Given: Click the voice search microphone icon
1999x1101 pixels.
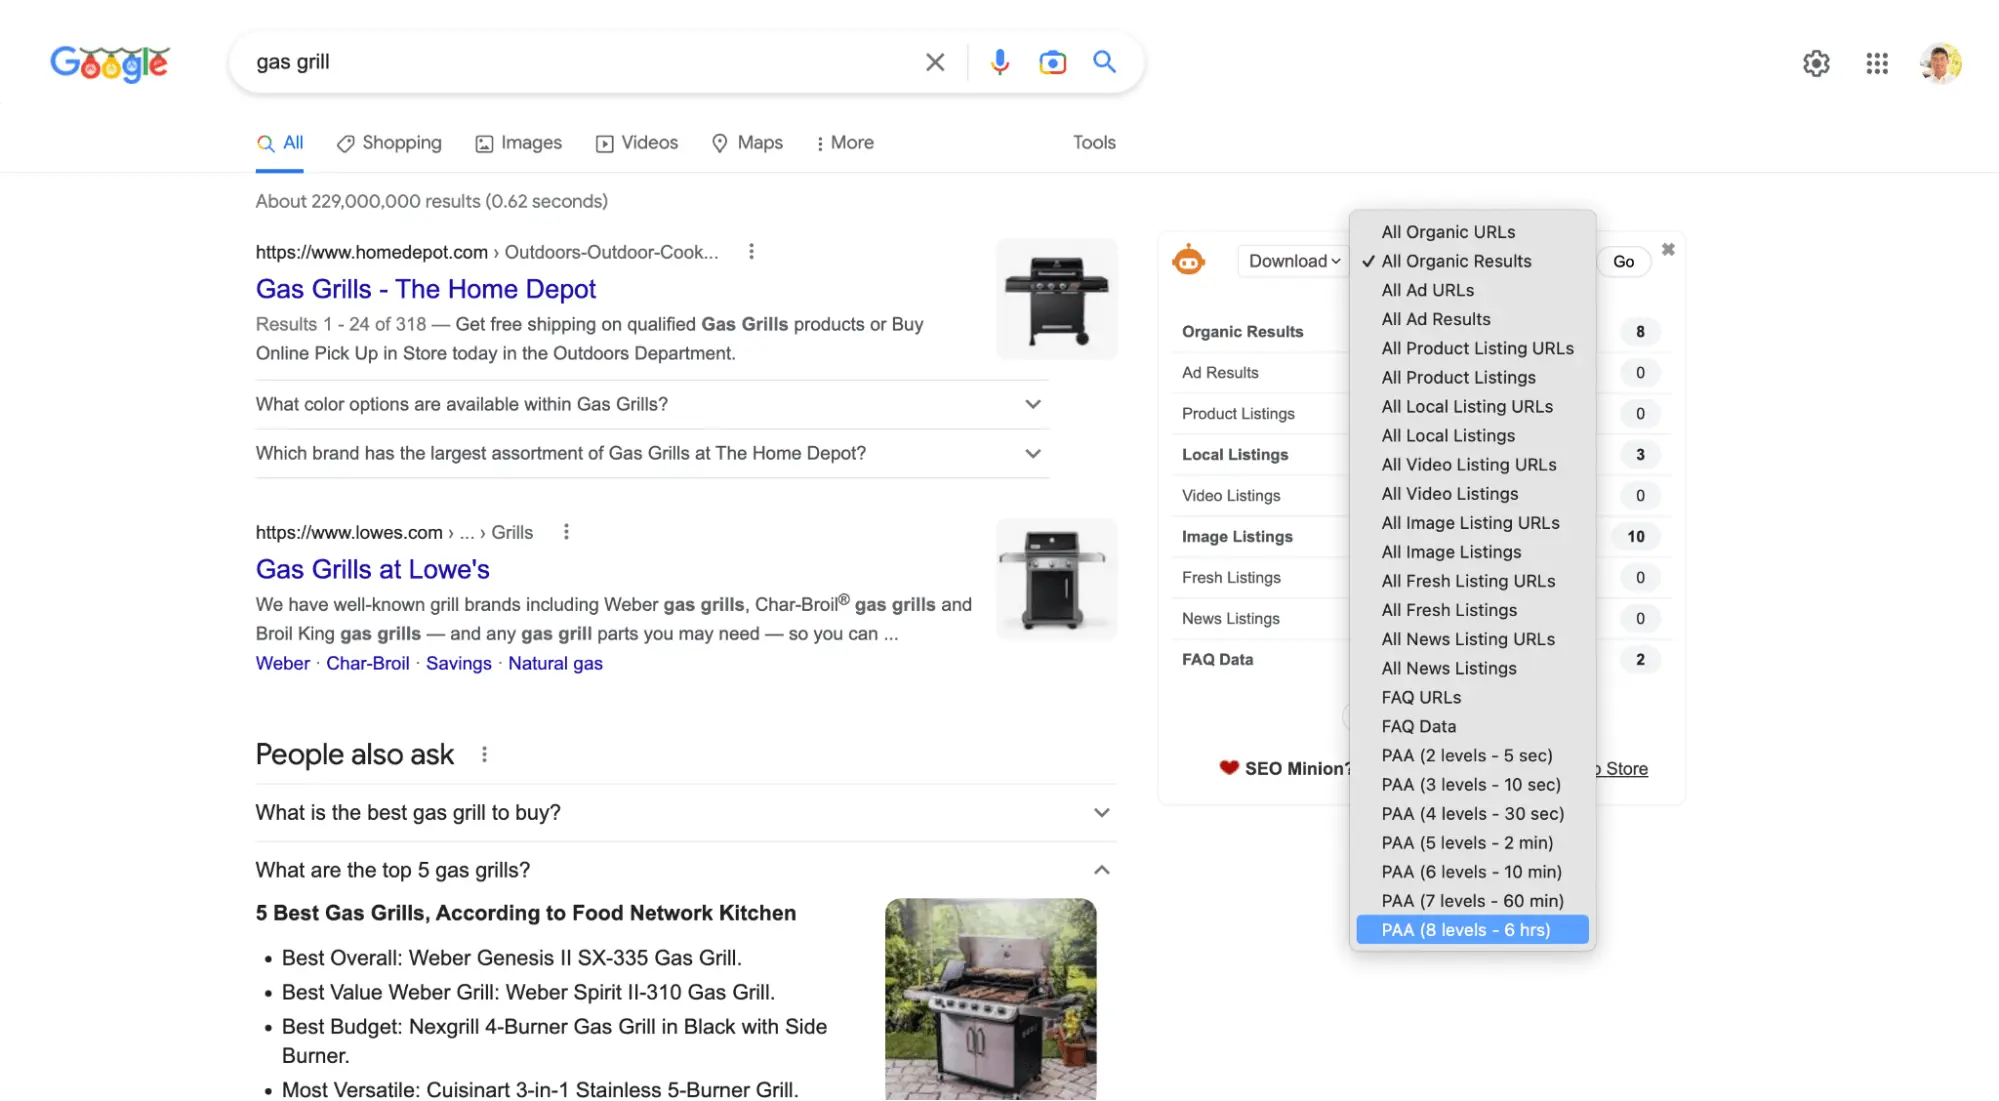Looking at the screenshot, I should pos(999,62).
